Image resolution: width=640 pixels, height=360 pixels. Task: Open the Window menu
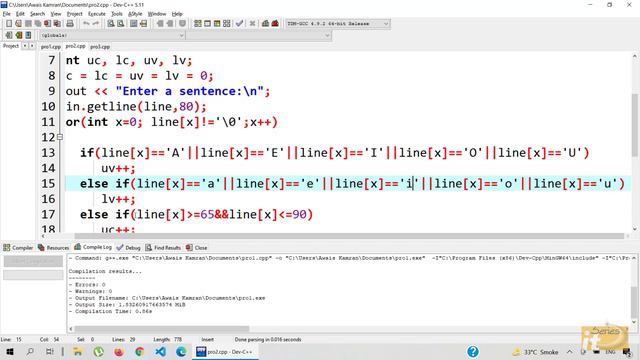(157, 14)
